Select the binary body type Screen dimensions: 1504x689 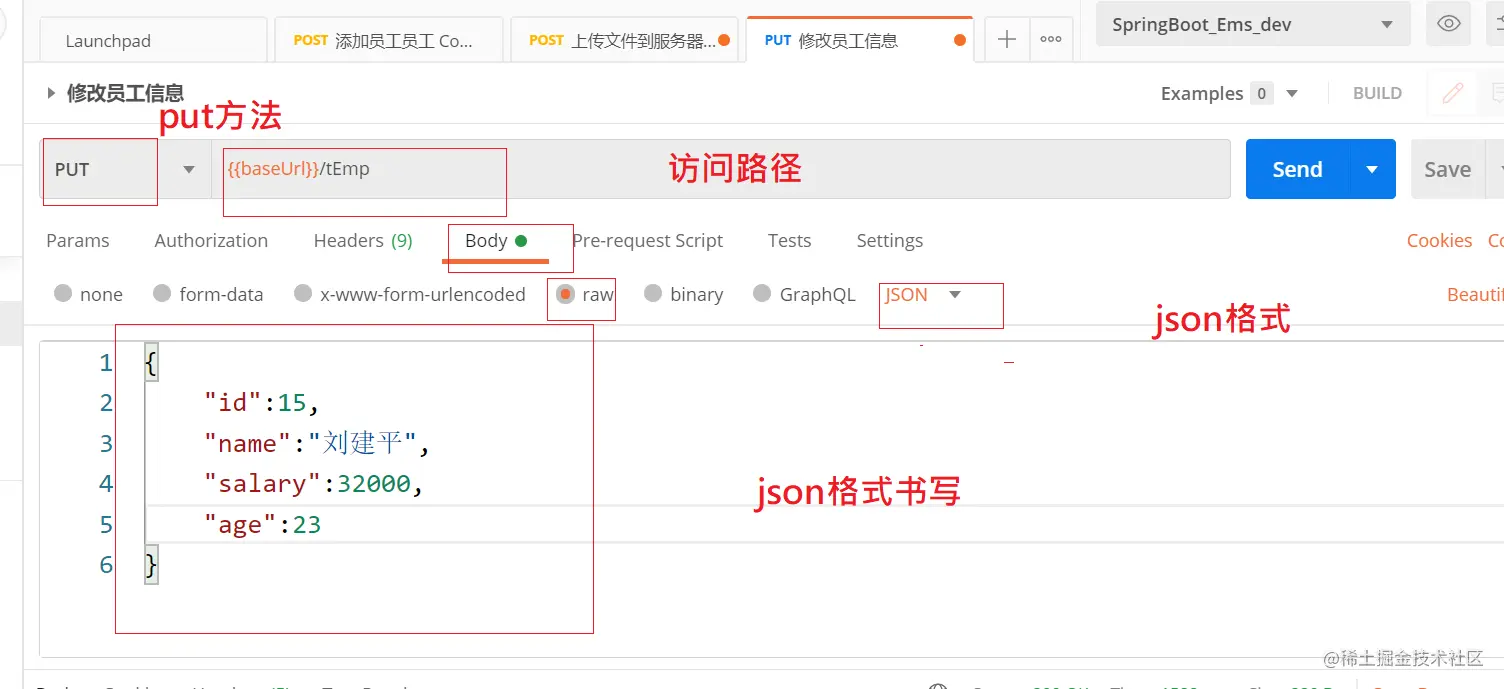(684, 294)
